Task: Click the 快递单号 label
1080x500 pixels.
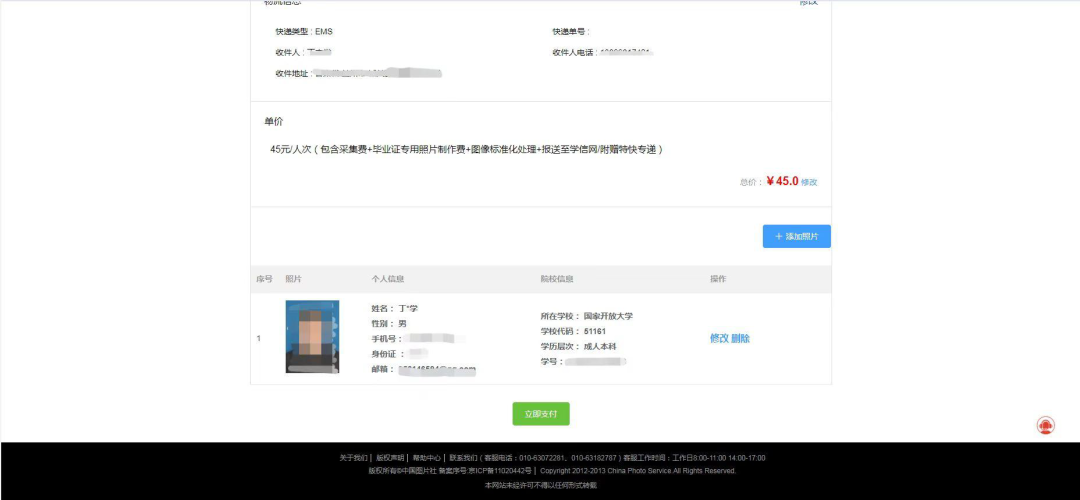Action: click(571, 32)
